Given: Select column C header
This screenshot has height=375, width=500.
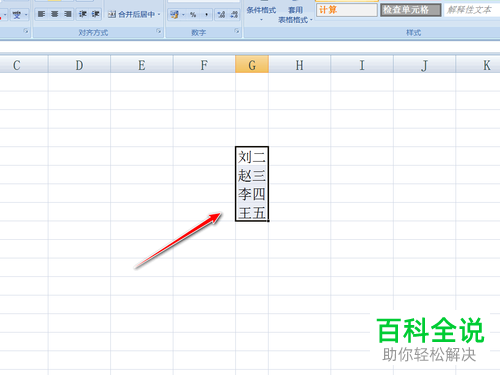Looking at the screenshot, I should pyautogui.click(x=24, y=65).
